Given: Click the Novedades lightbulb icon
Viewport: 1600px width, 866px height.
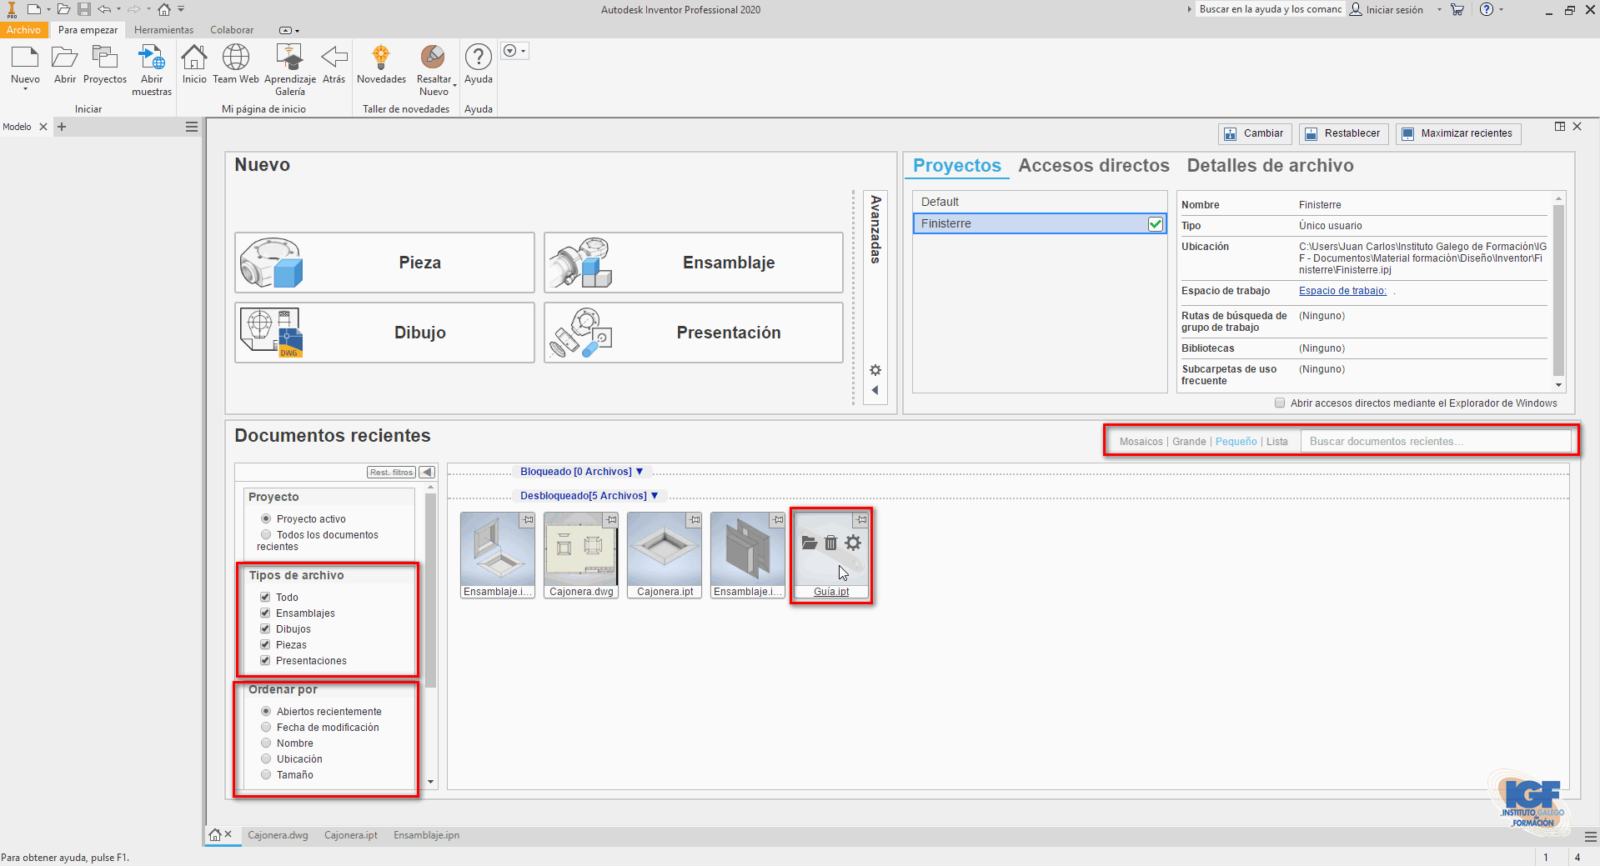Looking at the screenshot, I should click(381, 58).
